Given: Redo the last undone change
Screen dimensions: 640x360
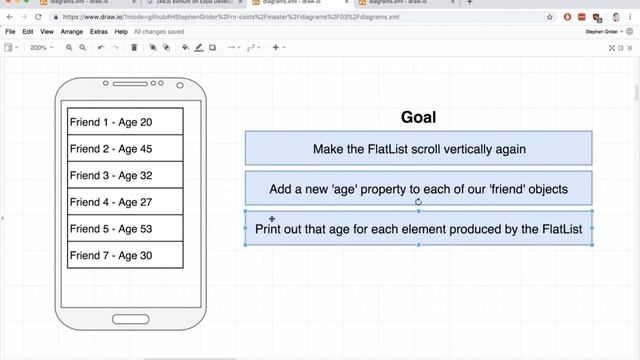Looking at the screenshot, I should pyautogui.click(x=115, y=48).
